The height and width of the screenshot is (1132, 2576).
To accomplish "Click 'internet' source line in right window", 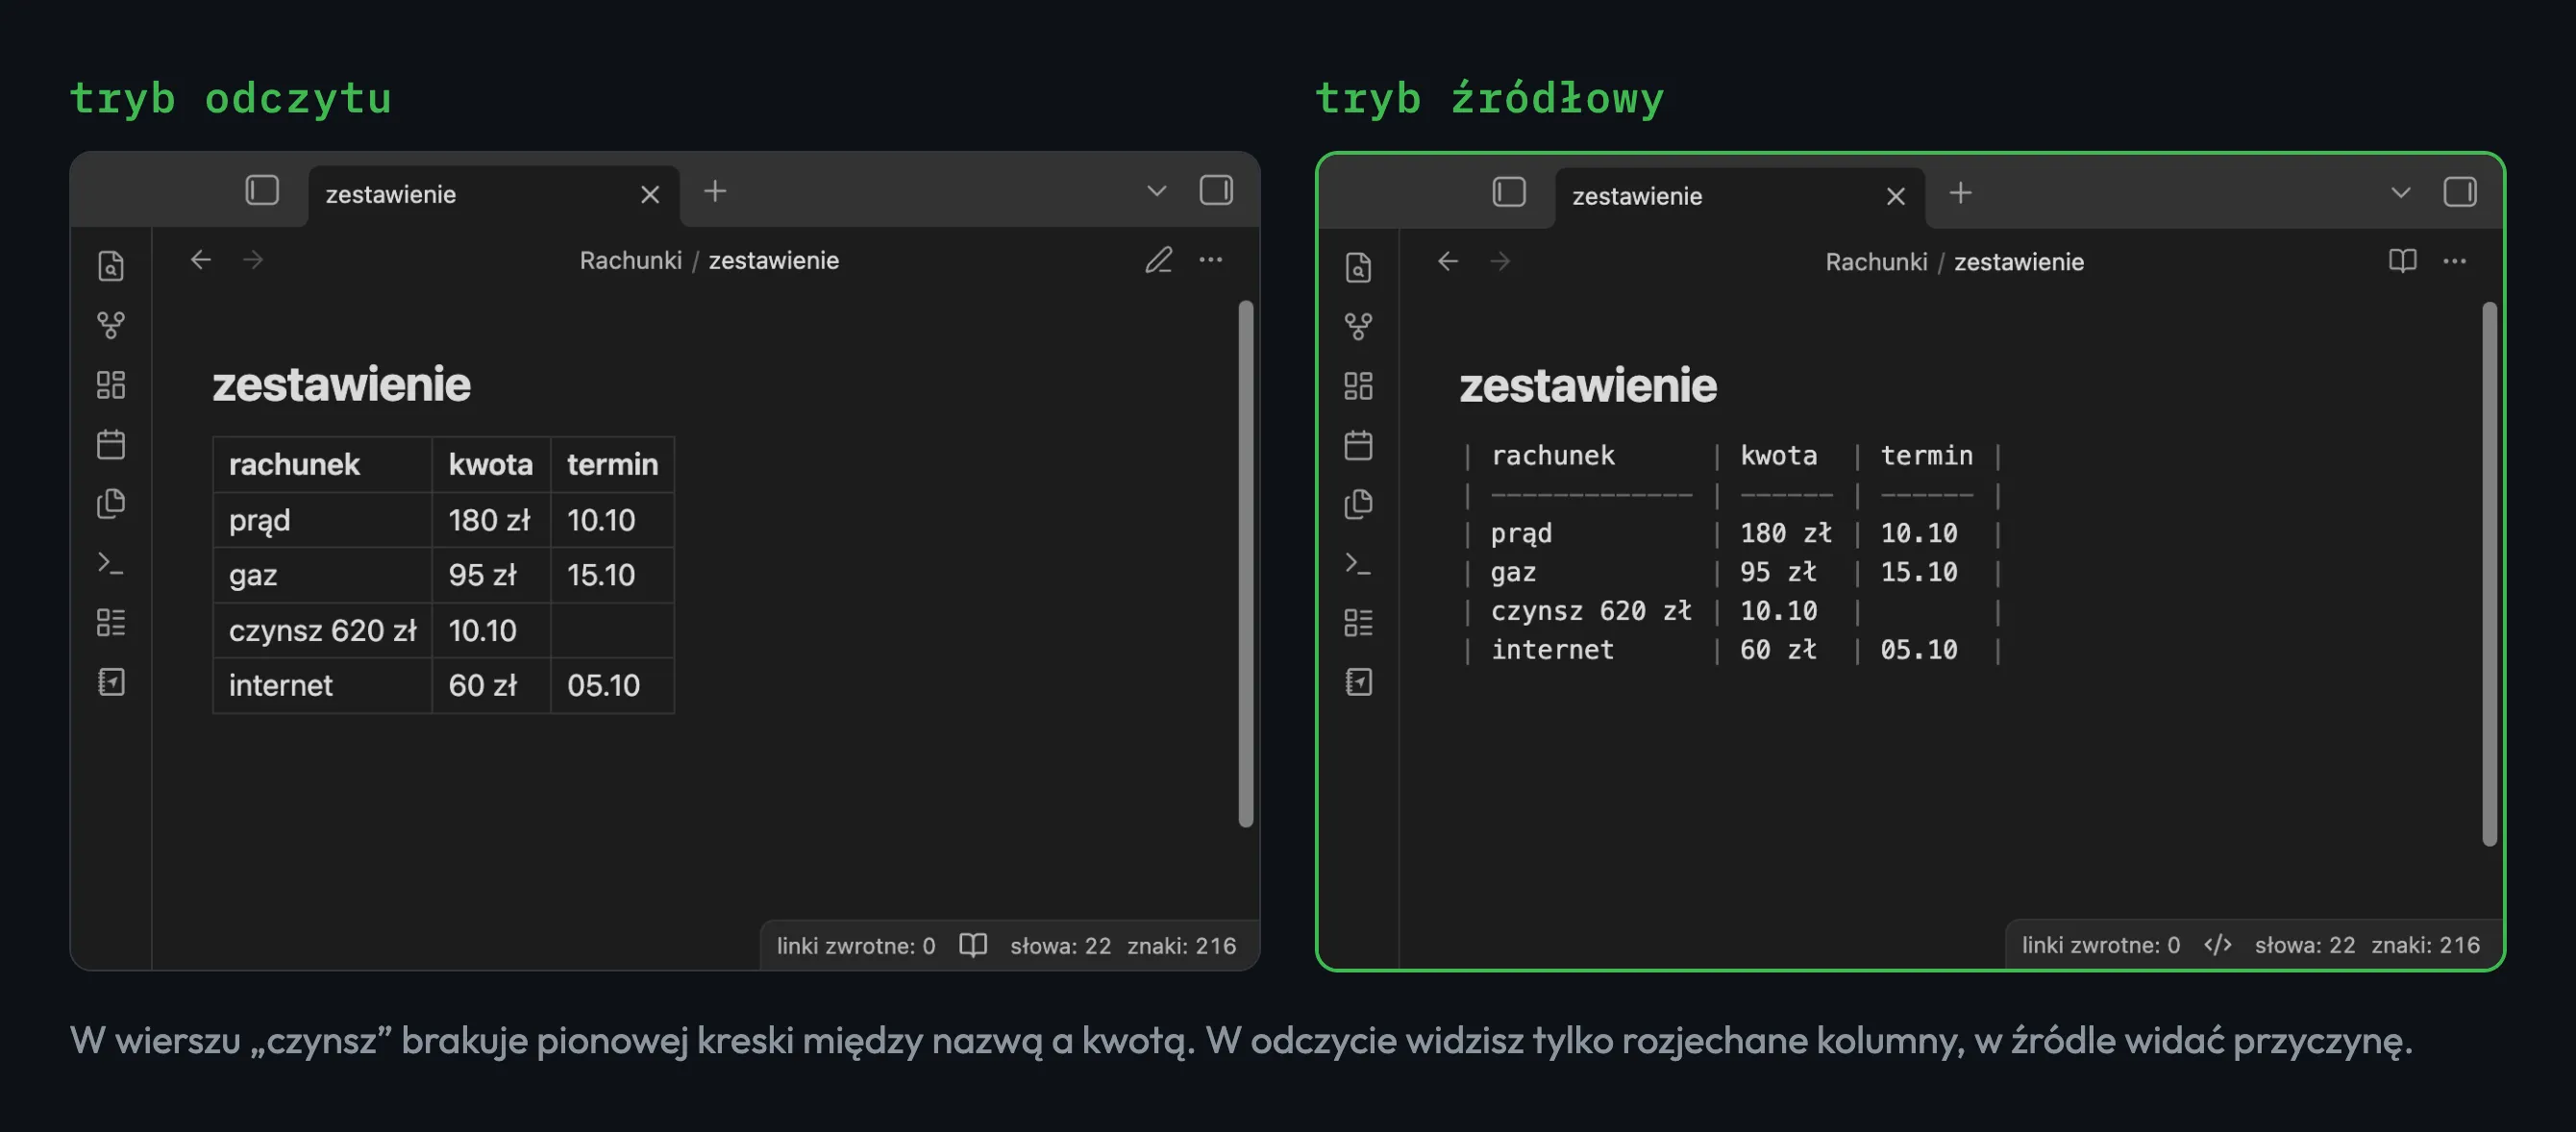I will click(x=1732, y=650).
